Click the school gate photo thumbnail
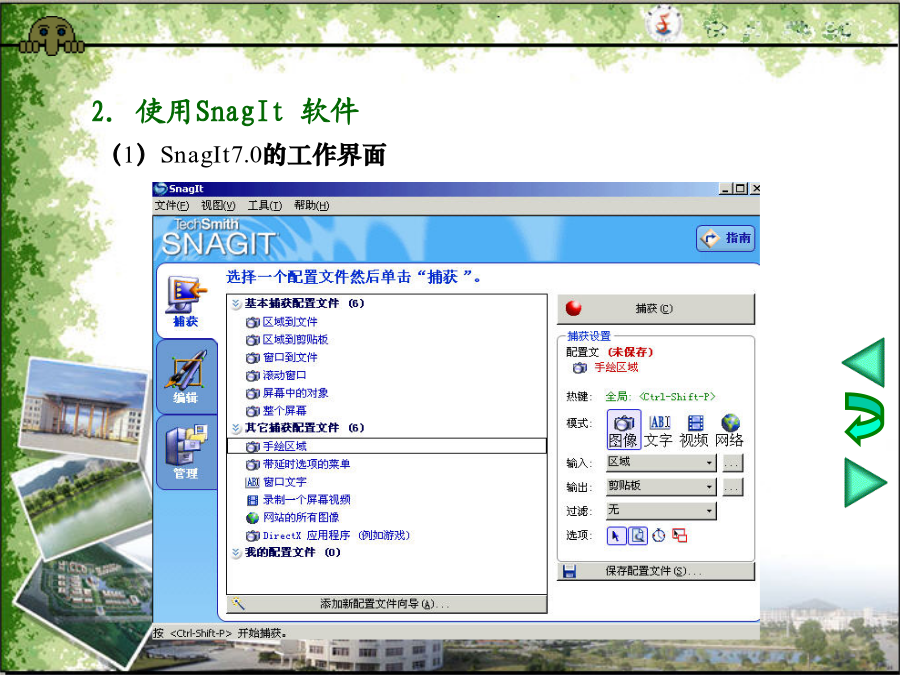Screen dimensions: 900x675 coord(82,410)
